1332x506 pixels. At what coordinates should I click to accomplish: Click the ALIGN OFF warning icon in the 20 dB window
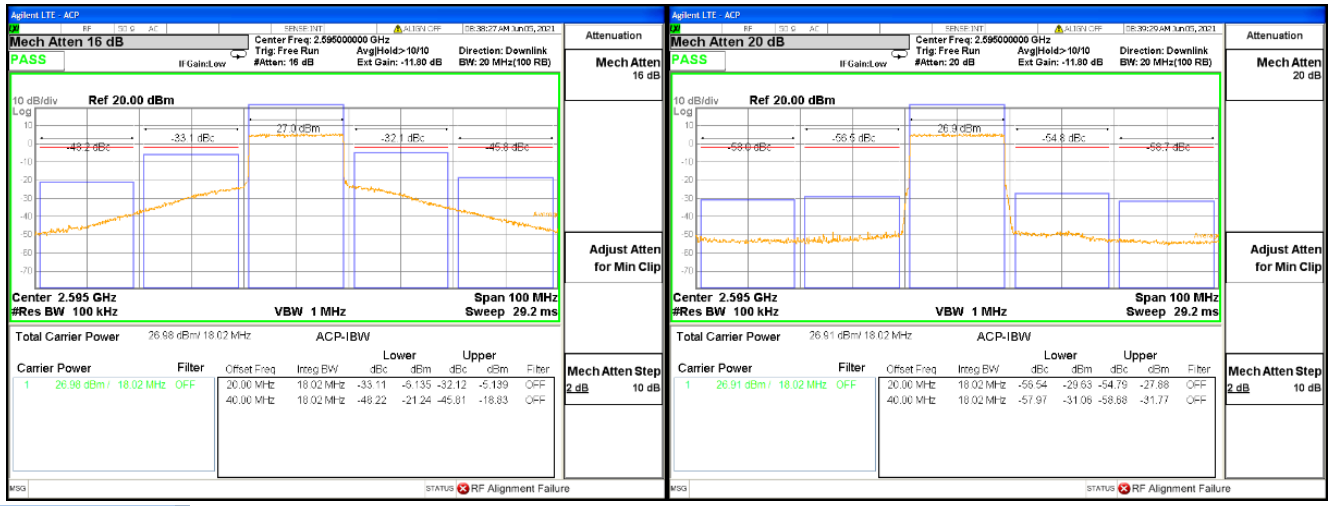tap(1060, 29)
